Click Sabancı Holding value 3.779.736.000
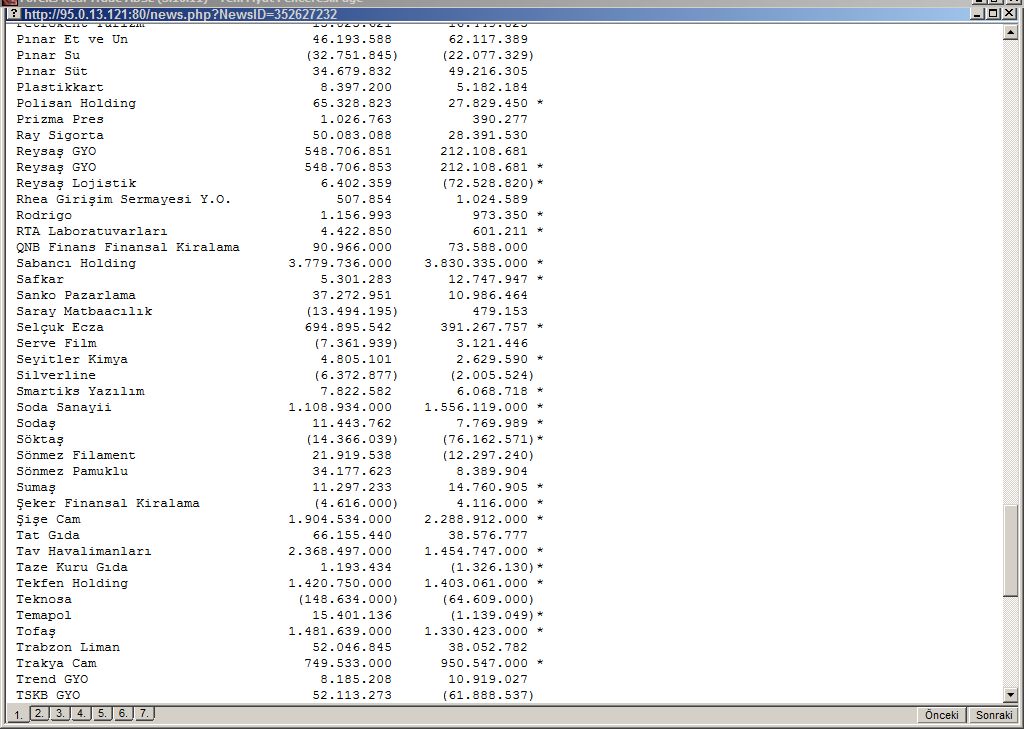This screenshot has height=729, width=1024. pos(340,263)
